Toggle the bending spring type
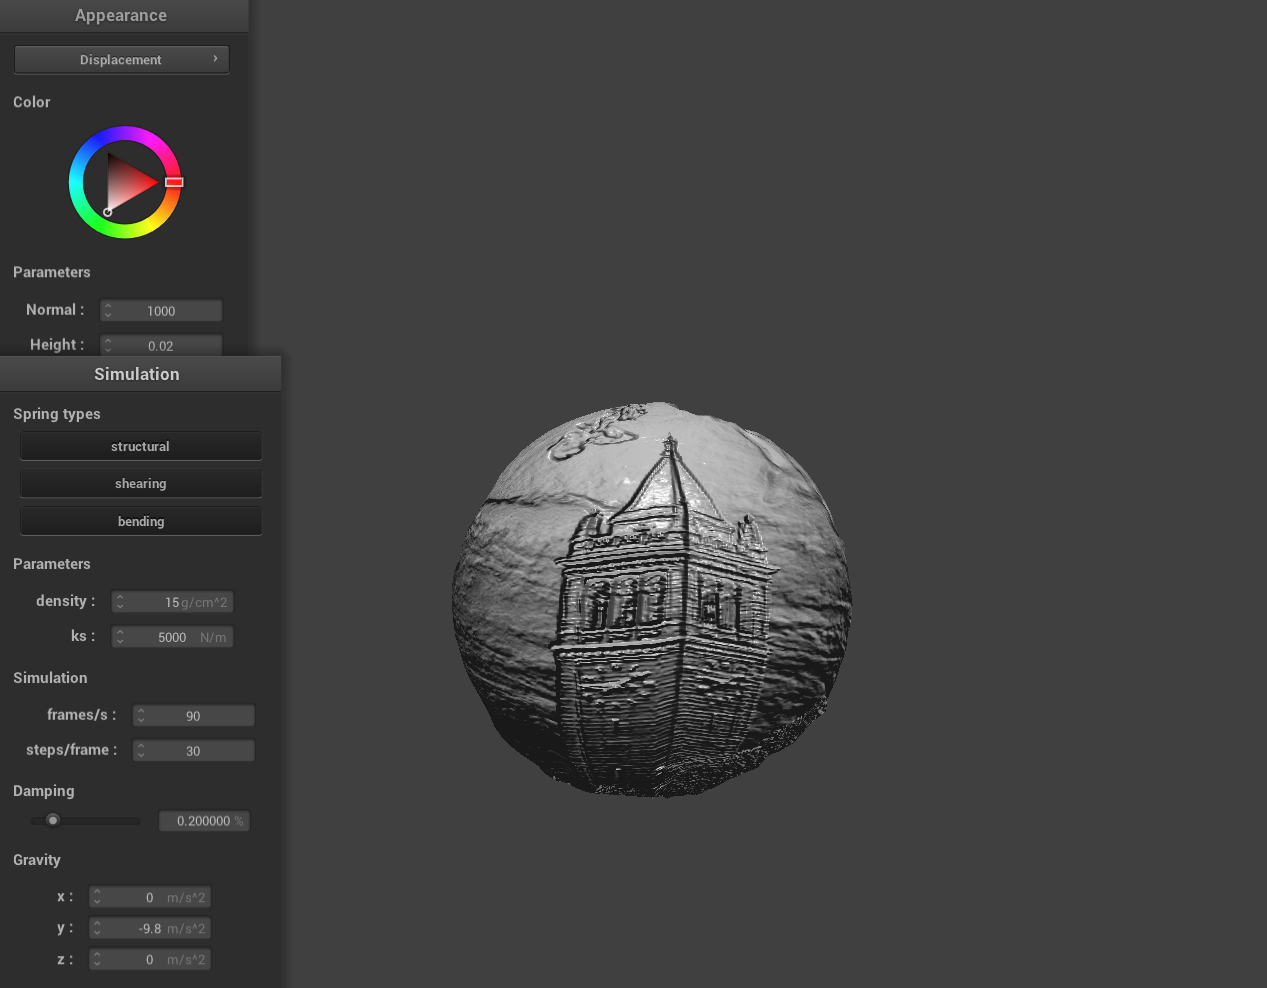Viewport: 1267px width, 988px height. (140, 521)
